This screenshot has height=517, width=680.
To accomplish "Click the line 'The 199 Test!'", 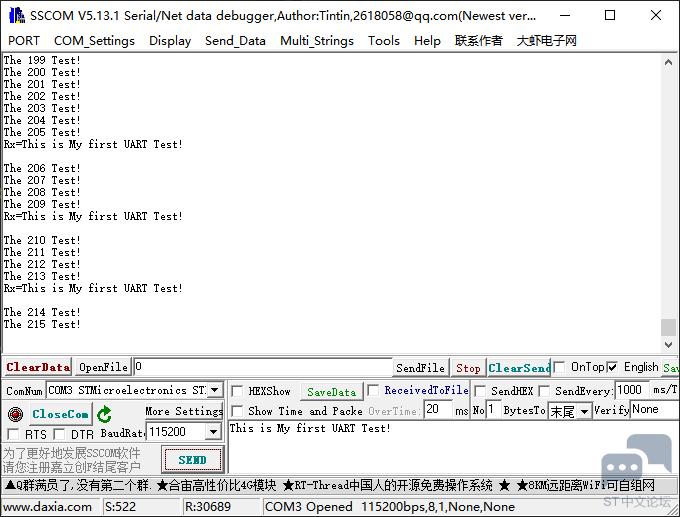I will tap(42, 60).
